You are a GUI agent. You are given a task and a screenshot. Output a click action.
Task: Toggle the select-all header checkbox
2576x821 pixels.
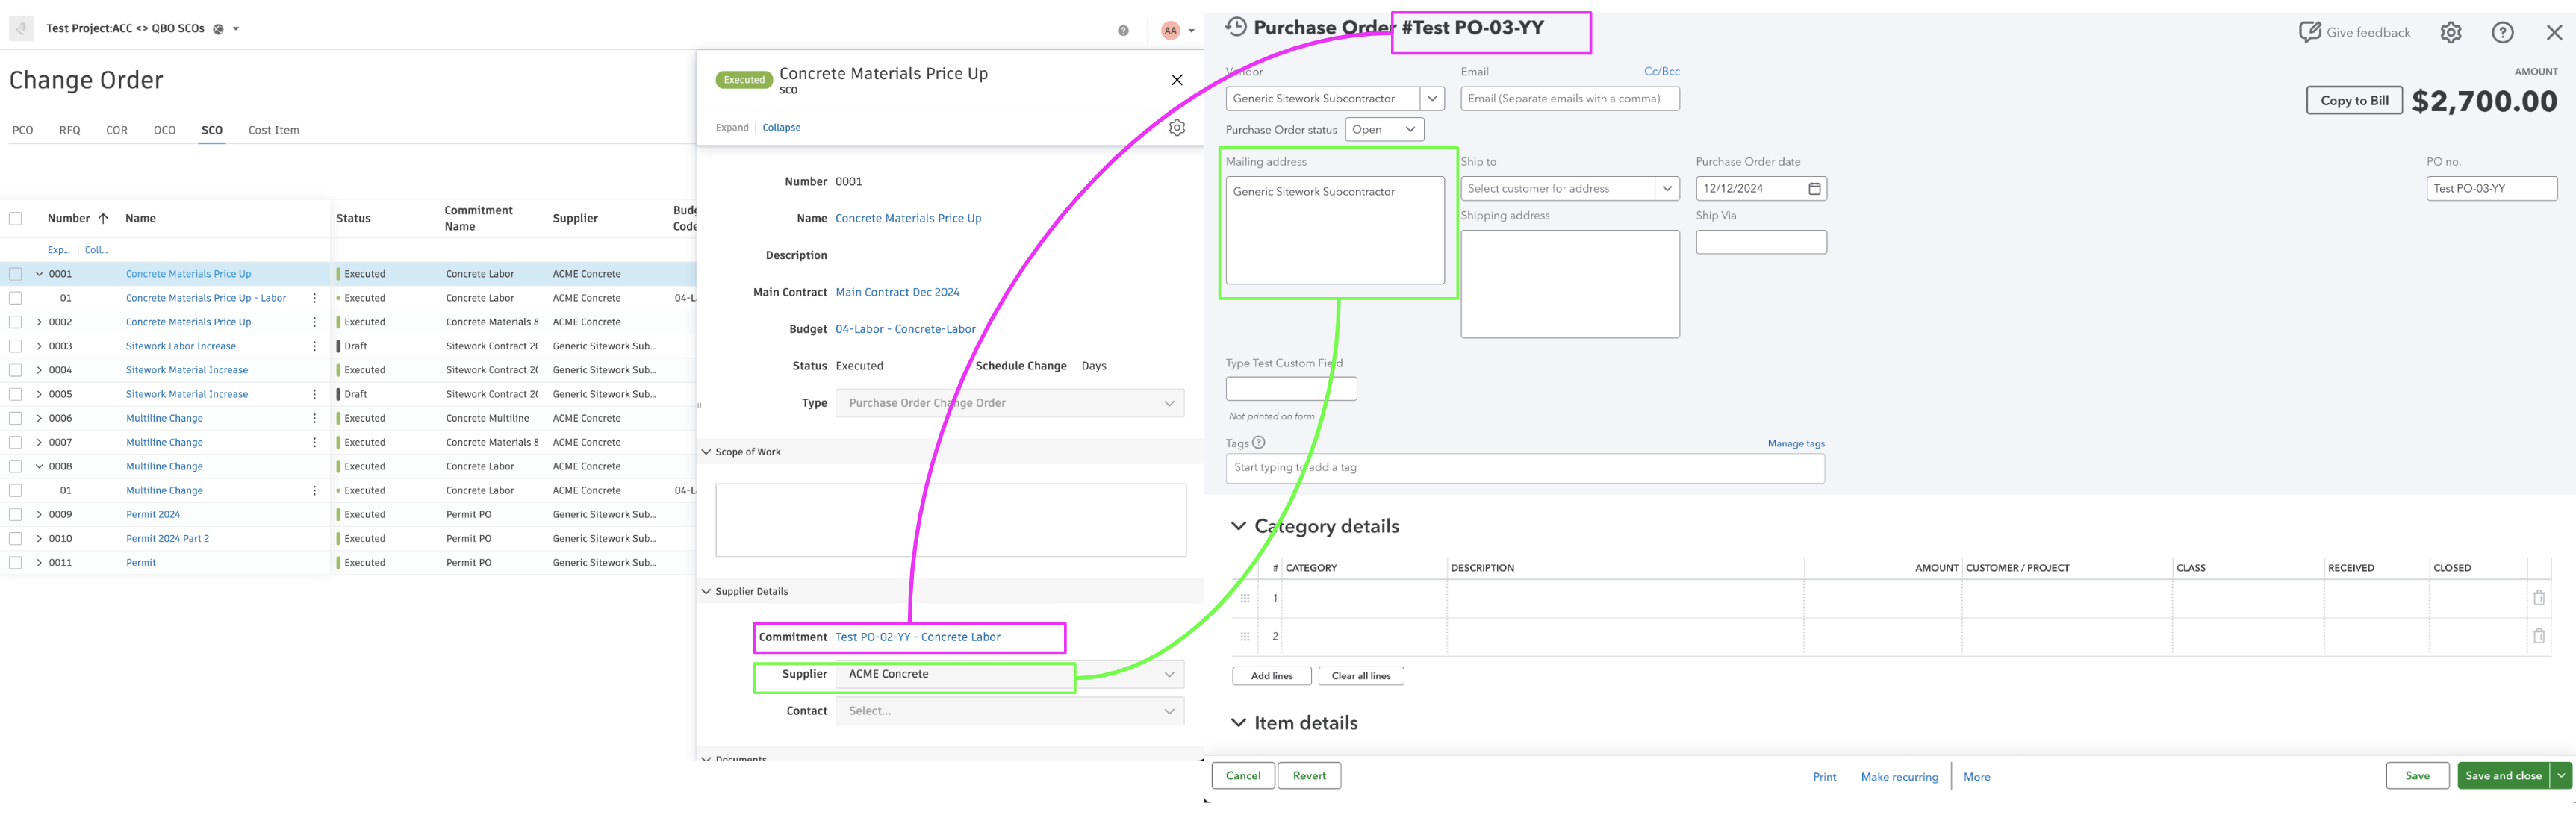pos(15,218)
